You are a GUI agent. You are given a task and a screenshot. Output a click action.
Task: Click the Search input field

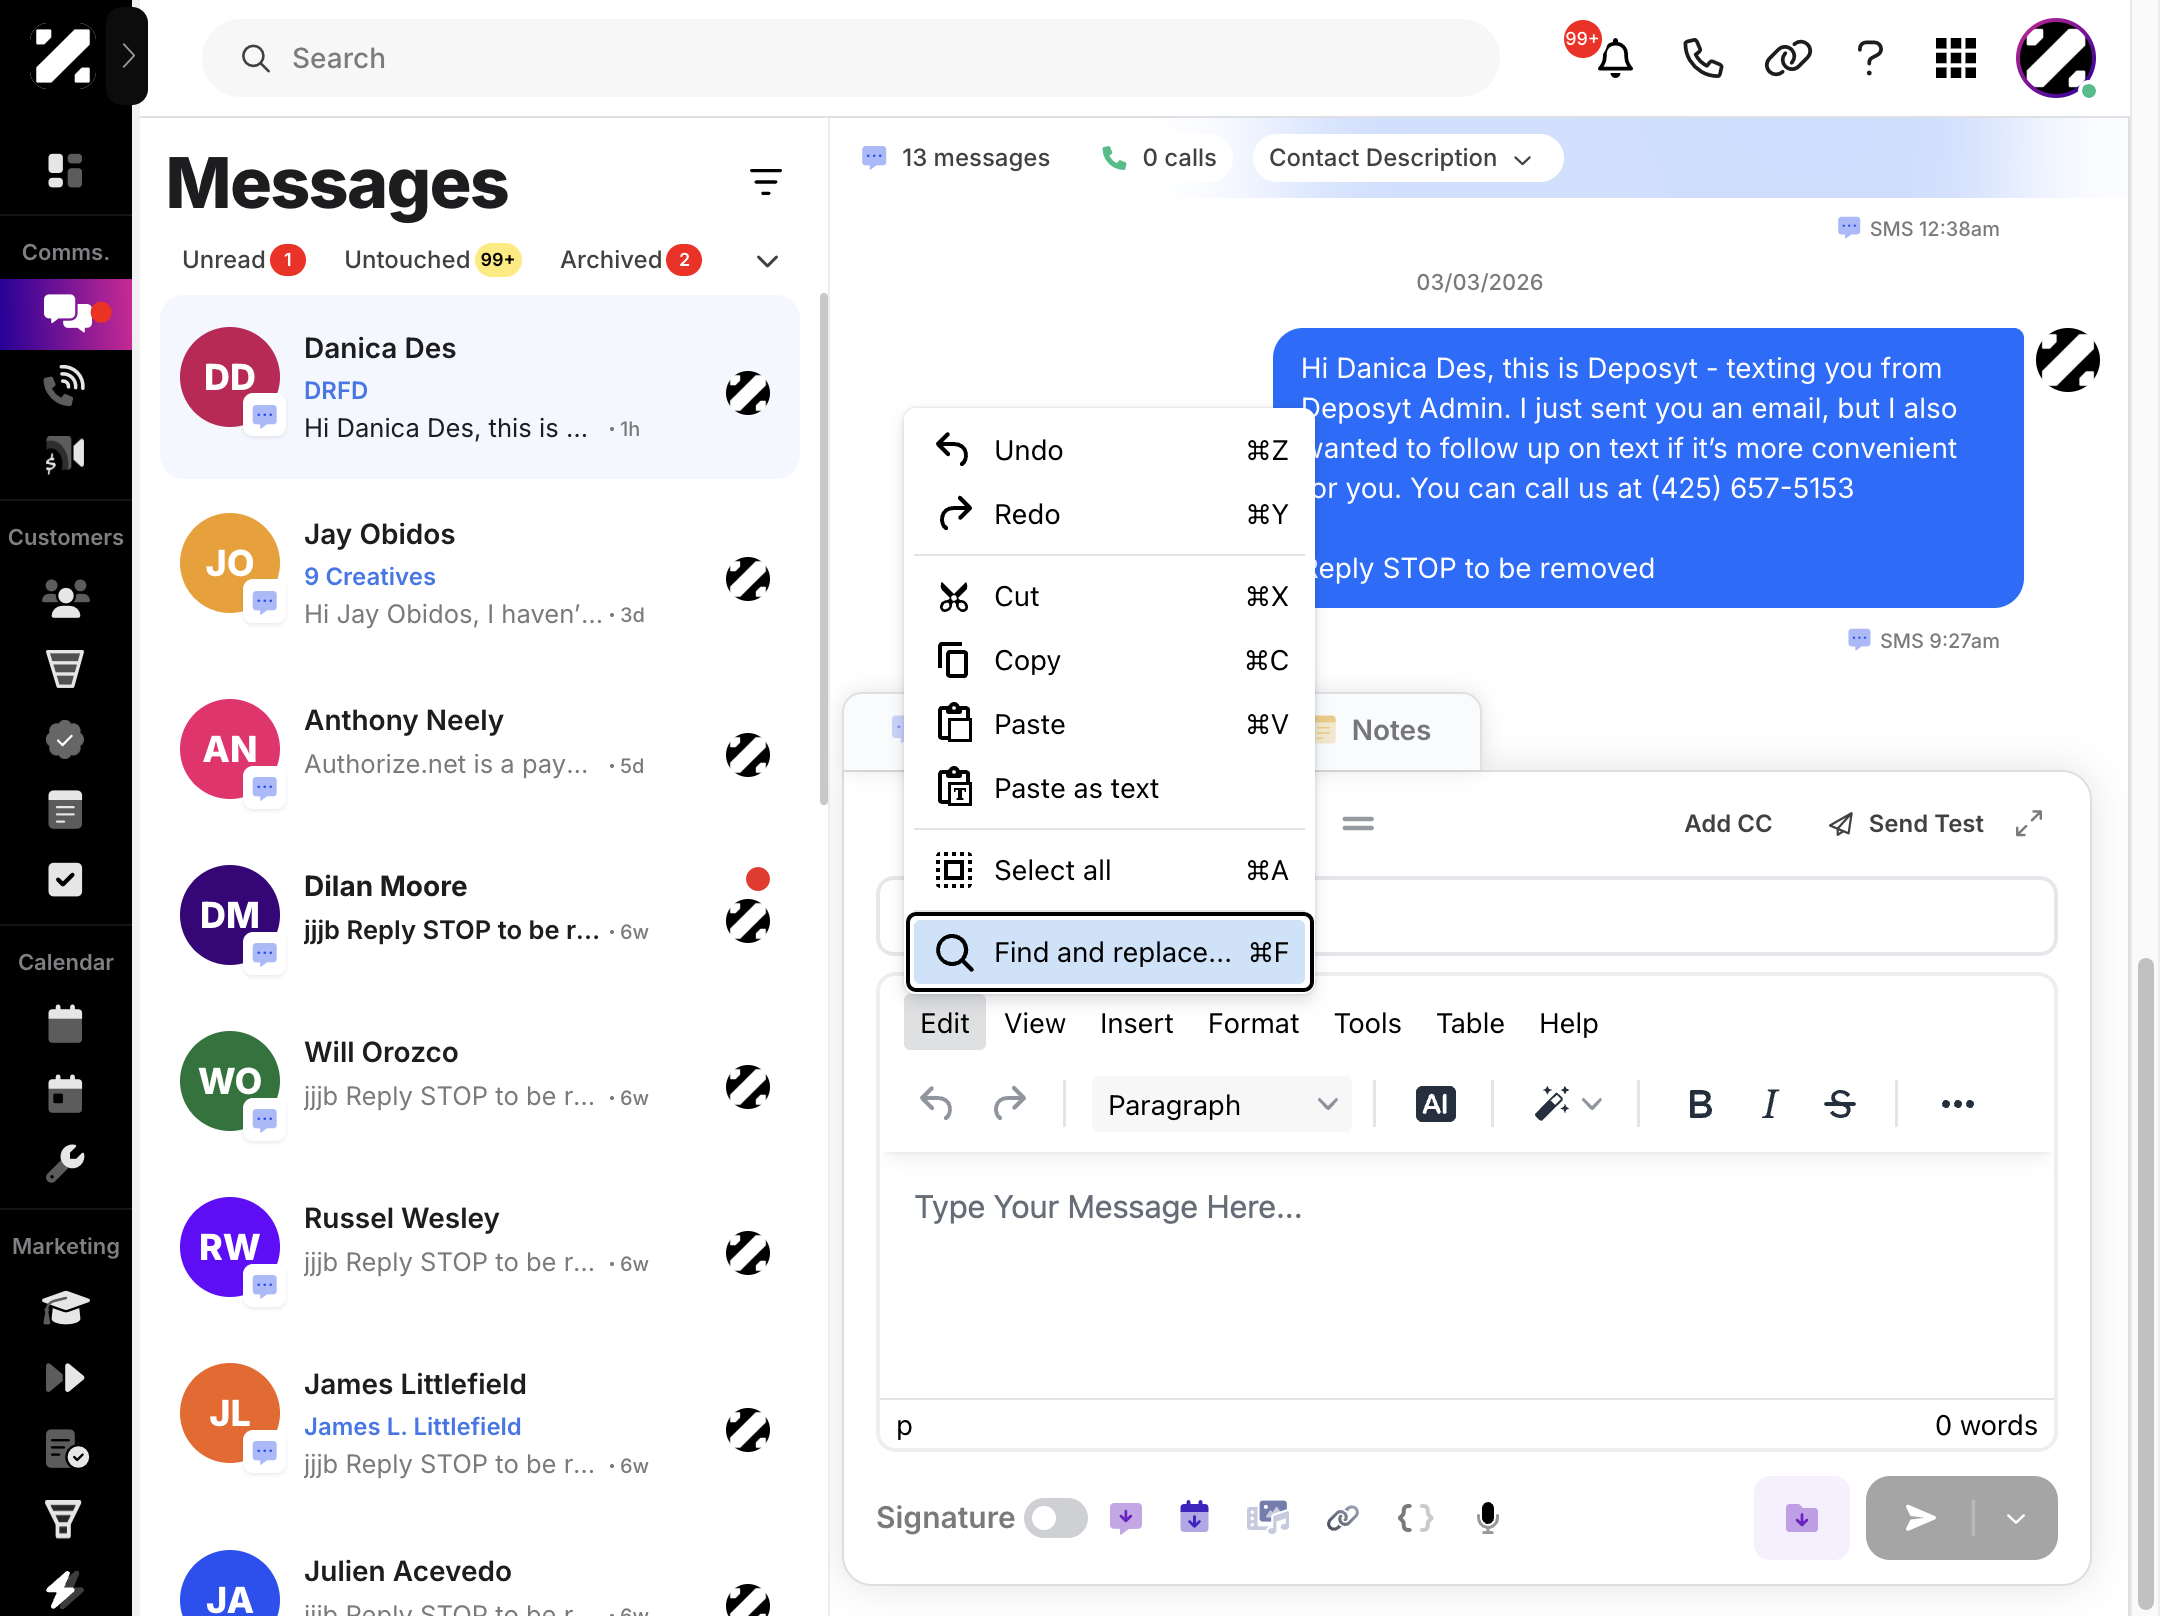(x=850, y=58)
